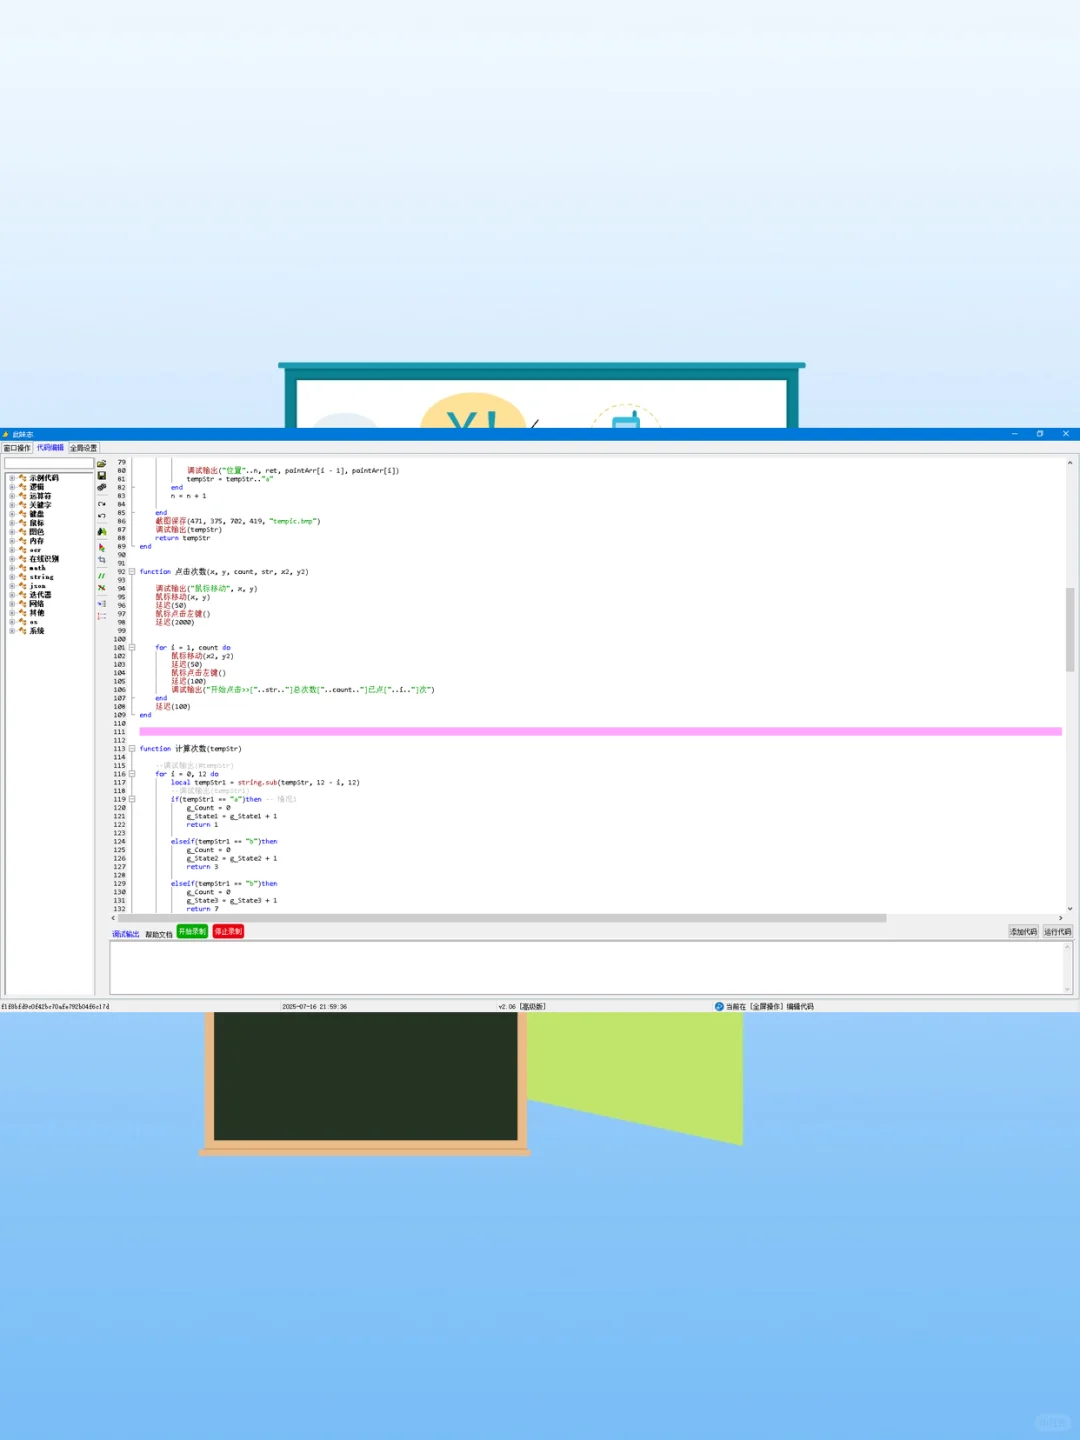Click the 截图保存 code line 86
Screen dimensions: 1080x1440
coord(238,521)
